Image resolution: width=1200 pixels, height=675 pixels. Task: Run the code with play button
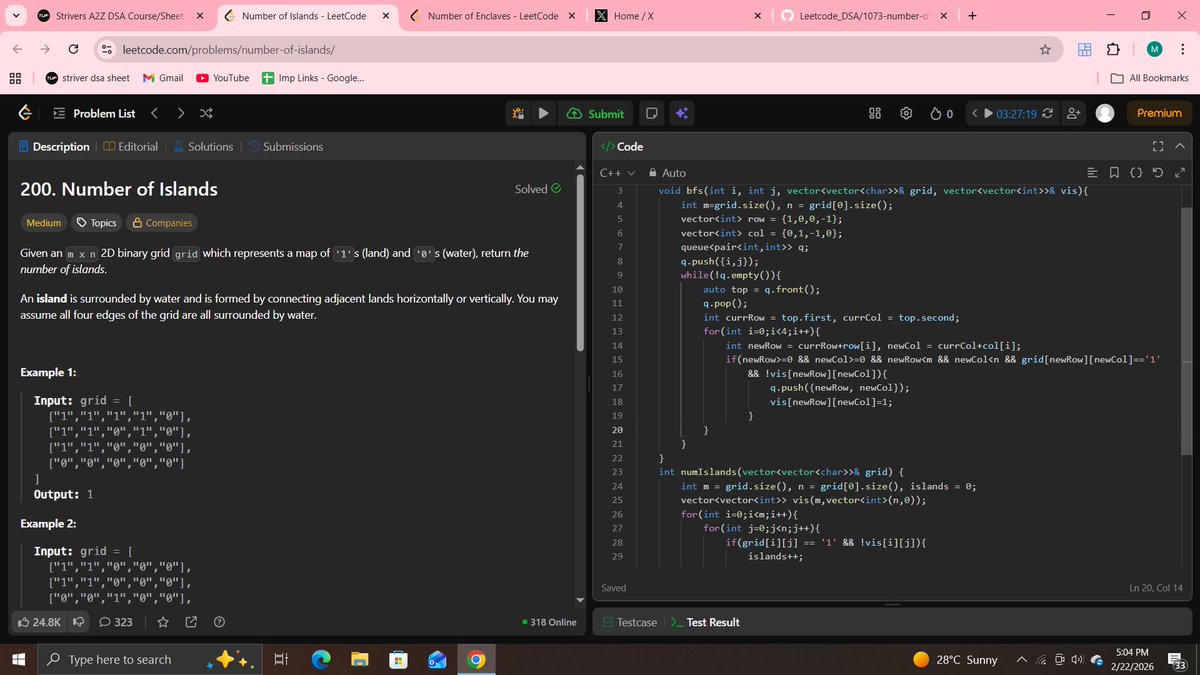pyautogui.click(x=543, y=114)
